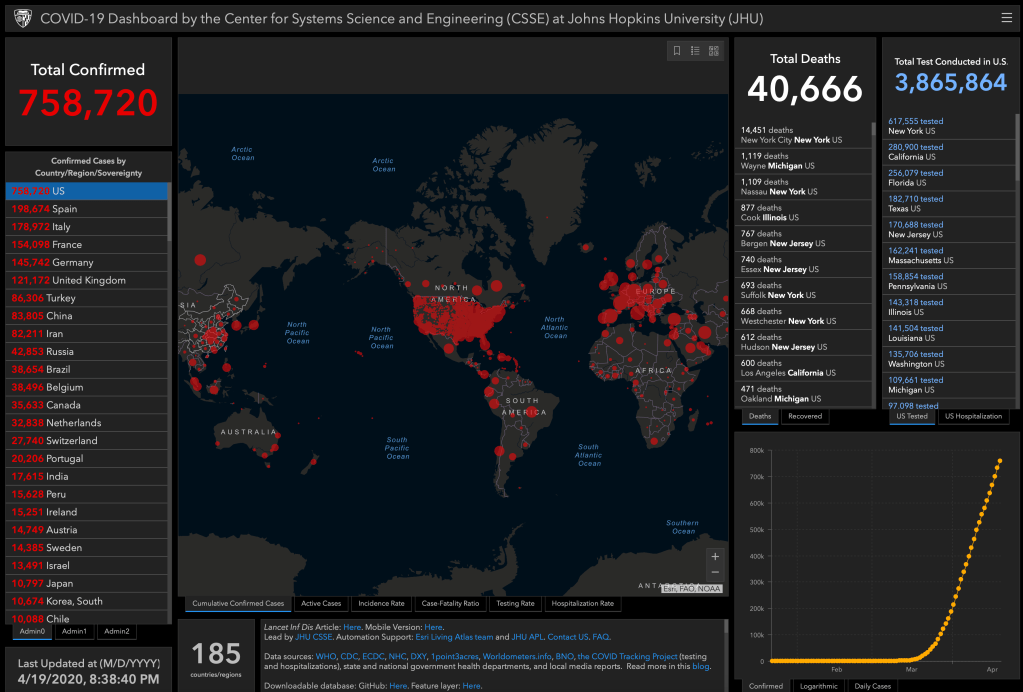Show the Case-Fatality Ratio map layer
The width and height of the screenshot is (1023, 692).
point(450,603)
